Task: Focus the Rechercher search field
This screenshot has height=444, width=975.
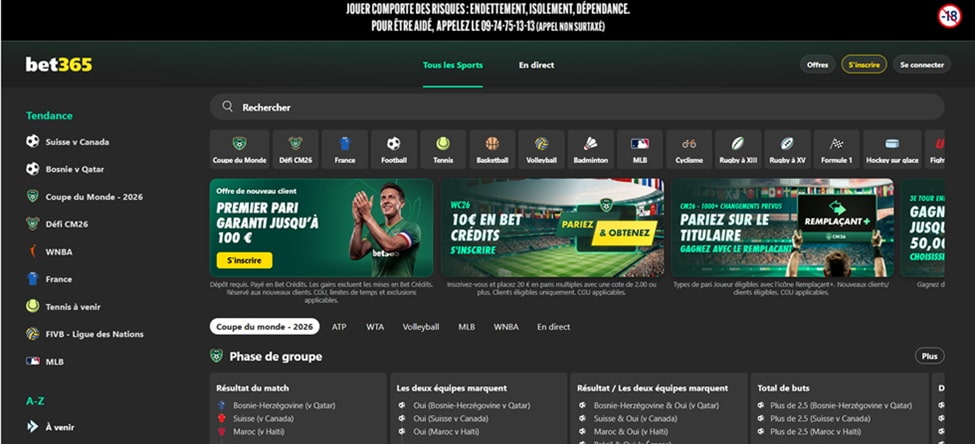Action: 577,107
